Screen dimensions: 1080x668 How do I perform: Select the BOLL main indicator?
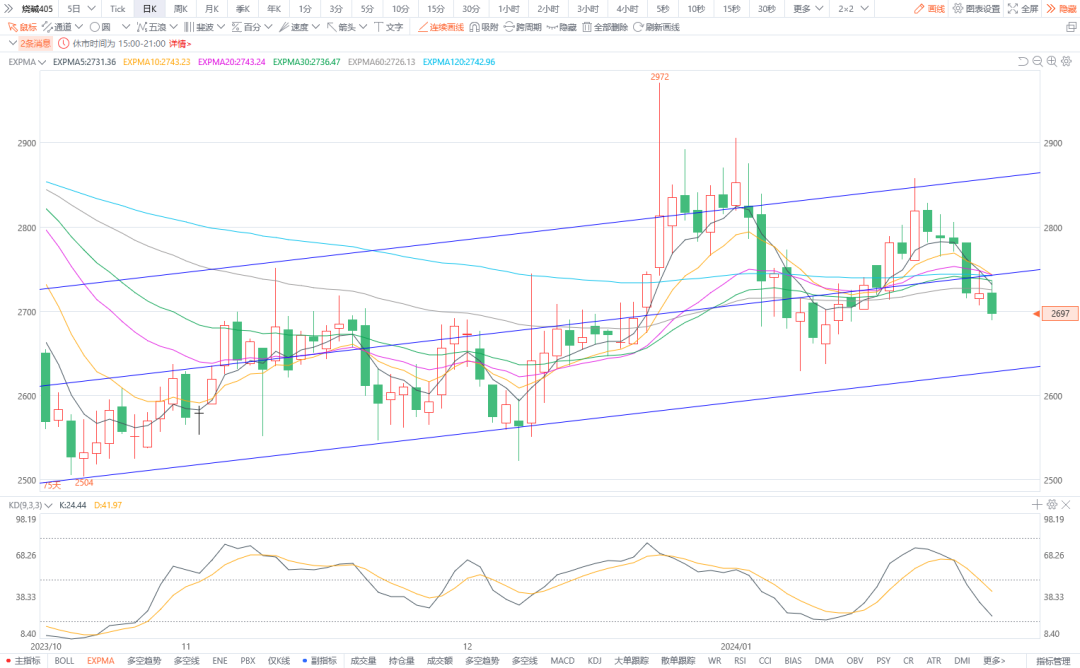pos(64,660)
